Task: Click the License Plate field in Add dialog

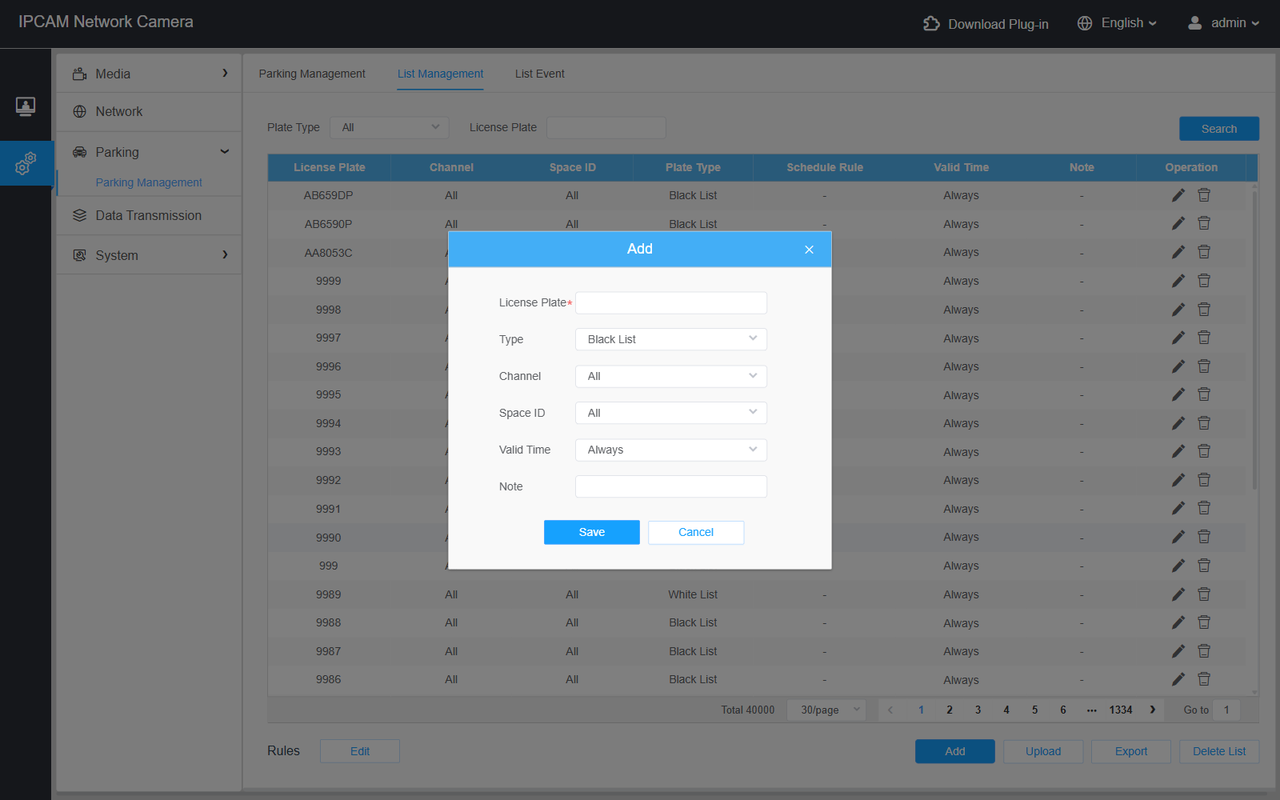Action: click(x=671, y=303)
